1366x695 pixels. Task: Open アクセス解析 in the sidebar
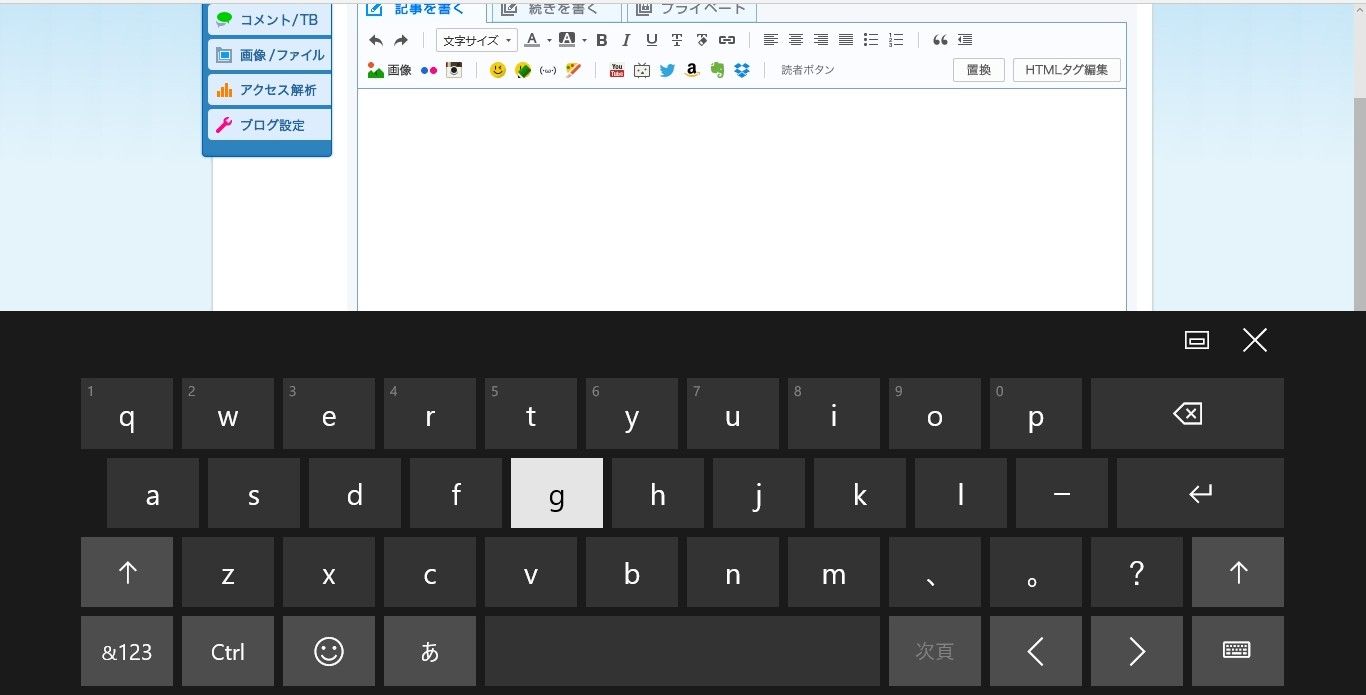click(269, 90)
